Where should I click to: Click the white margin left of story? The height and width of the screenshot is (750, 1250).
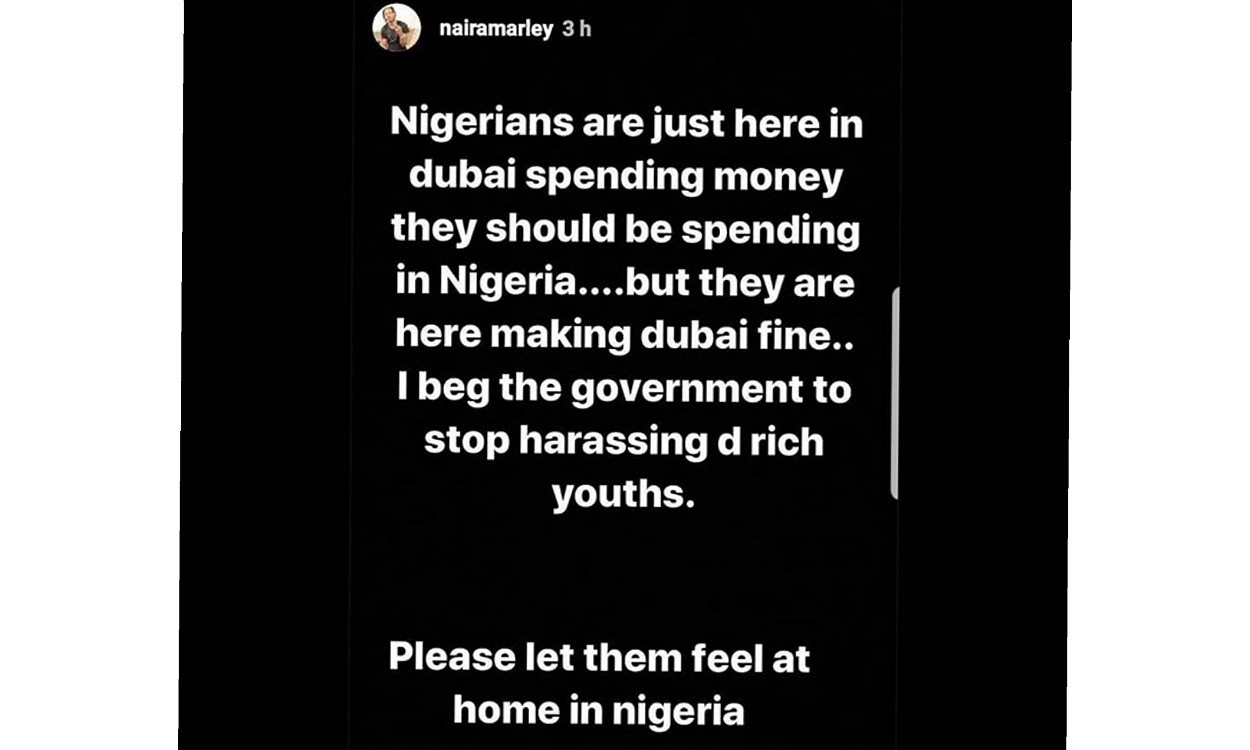point(90,375)
